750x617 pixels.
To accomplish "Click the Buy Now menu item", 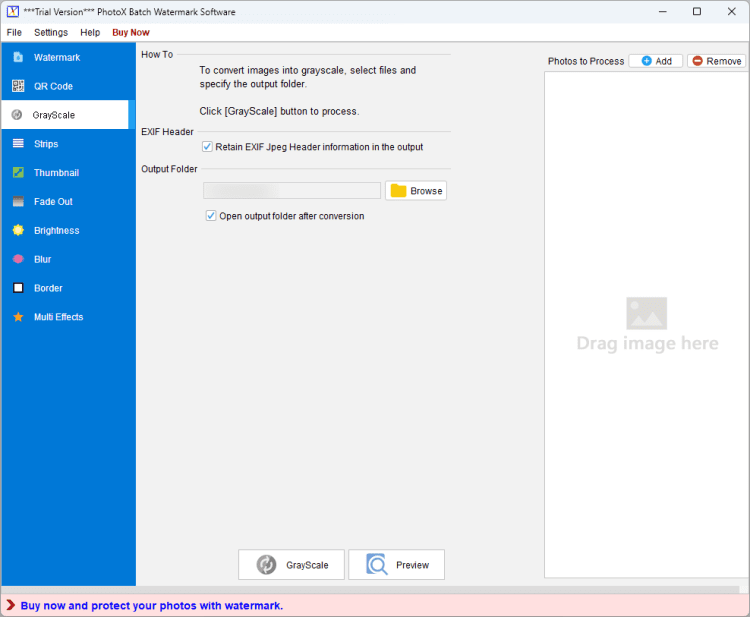I will point(131,33).
